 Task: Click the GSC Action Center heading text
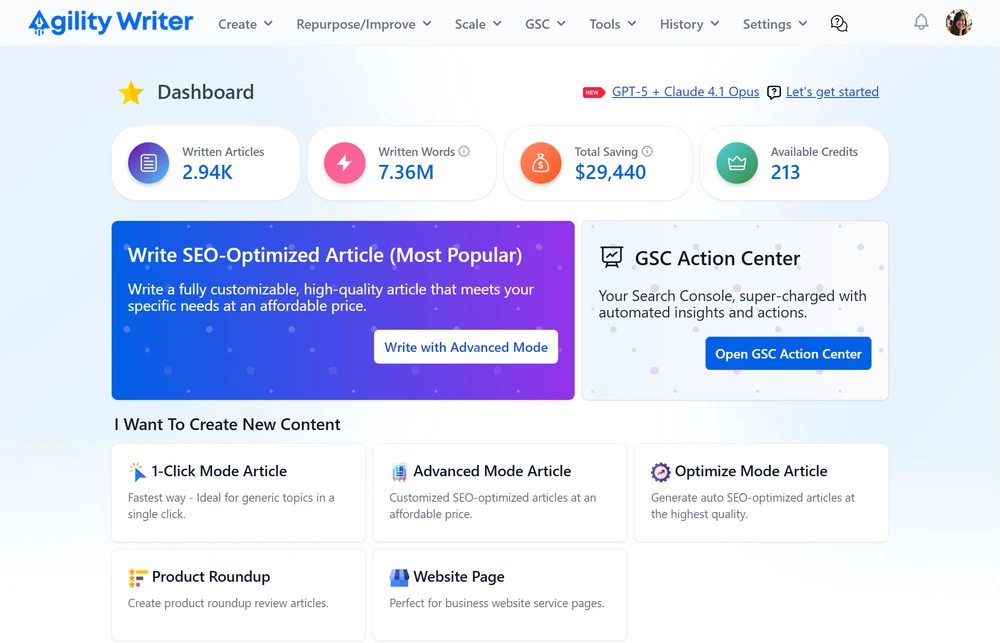[x=717, y=258]
